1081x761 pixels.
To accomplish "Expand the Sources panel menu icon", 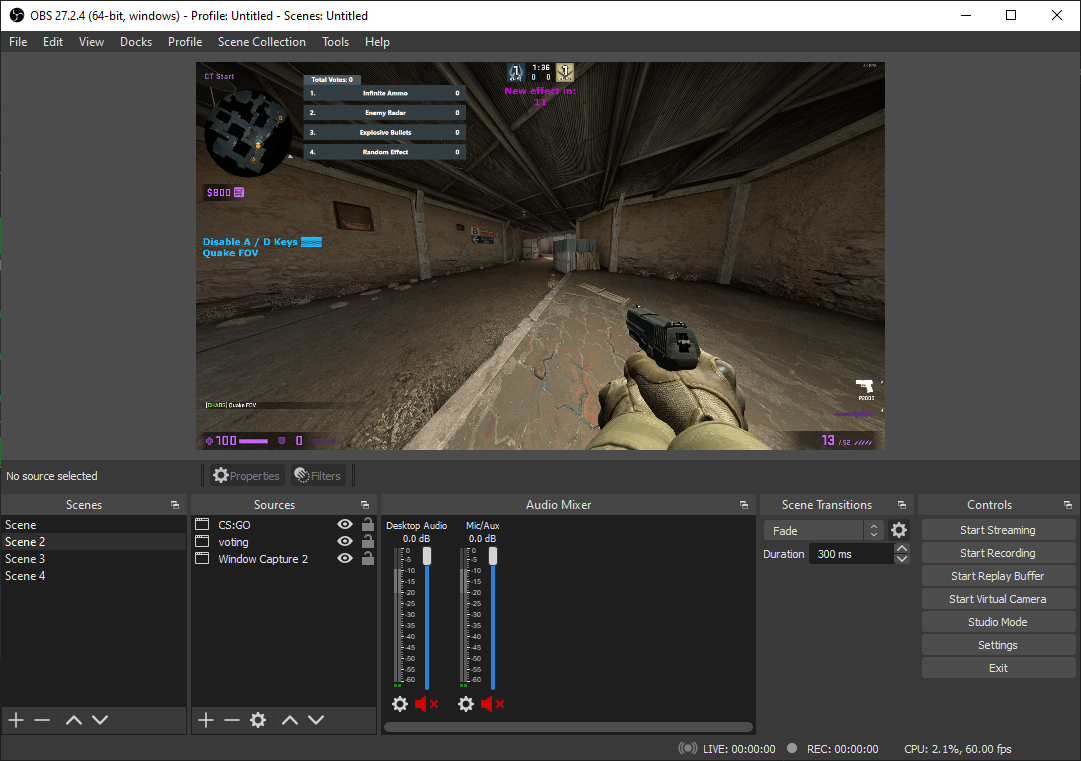I will [x=364, y=504].
